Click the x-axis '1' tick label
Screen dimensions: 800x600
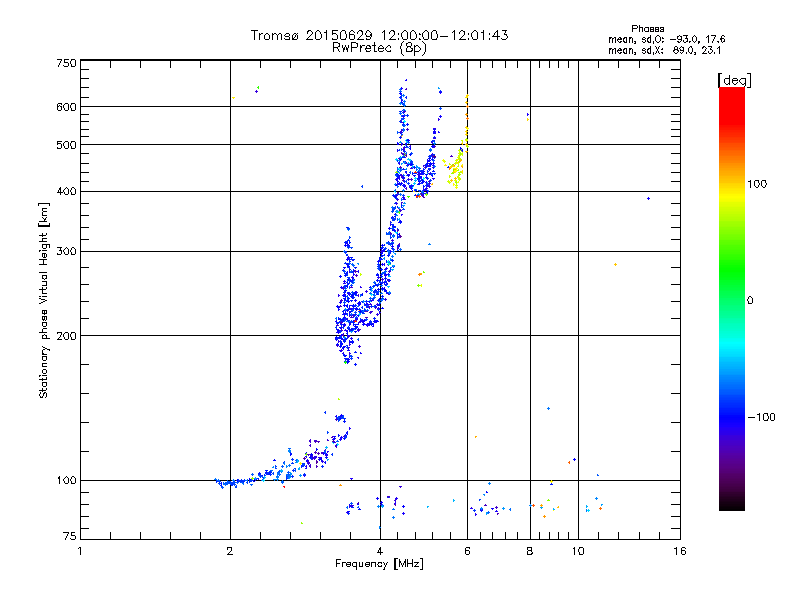(x=80, y=551)
